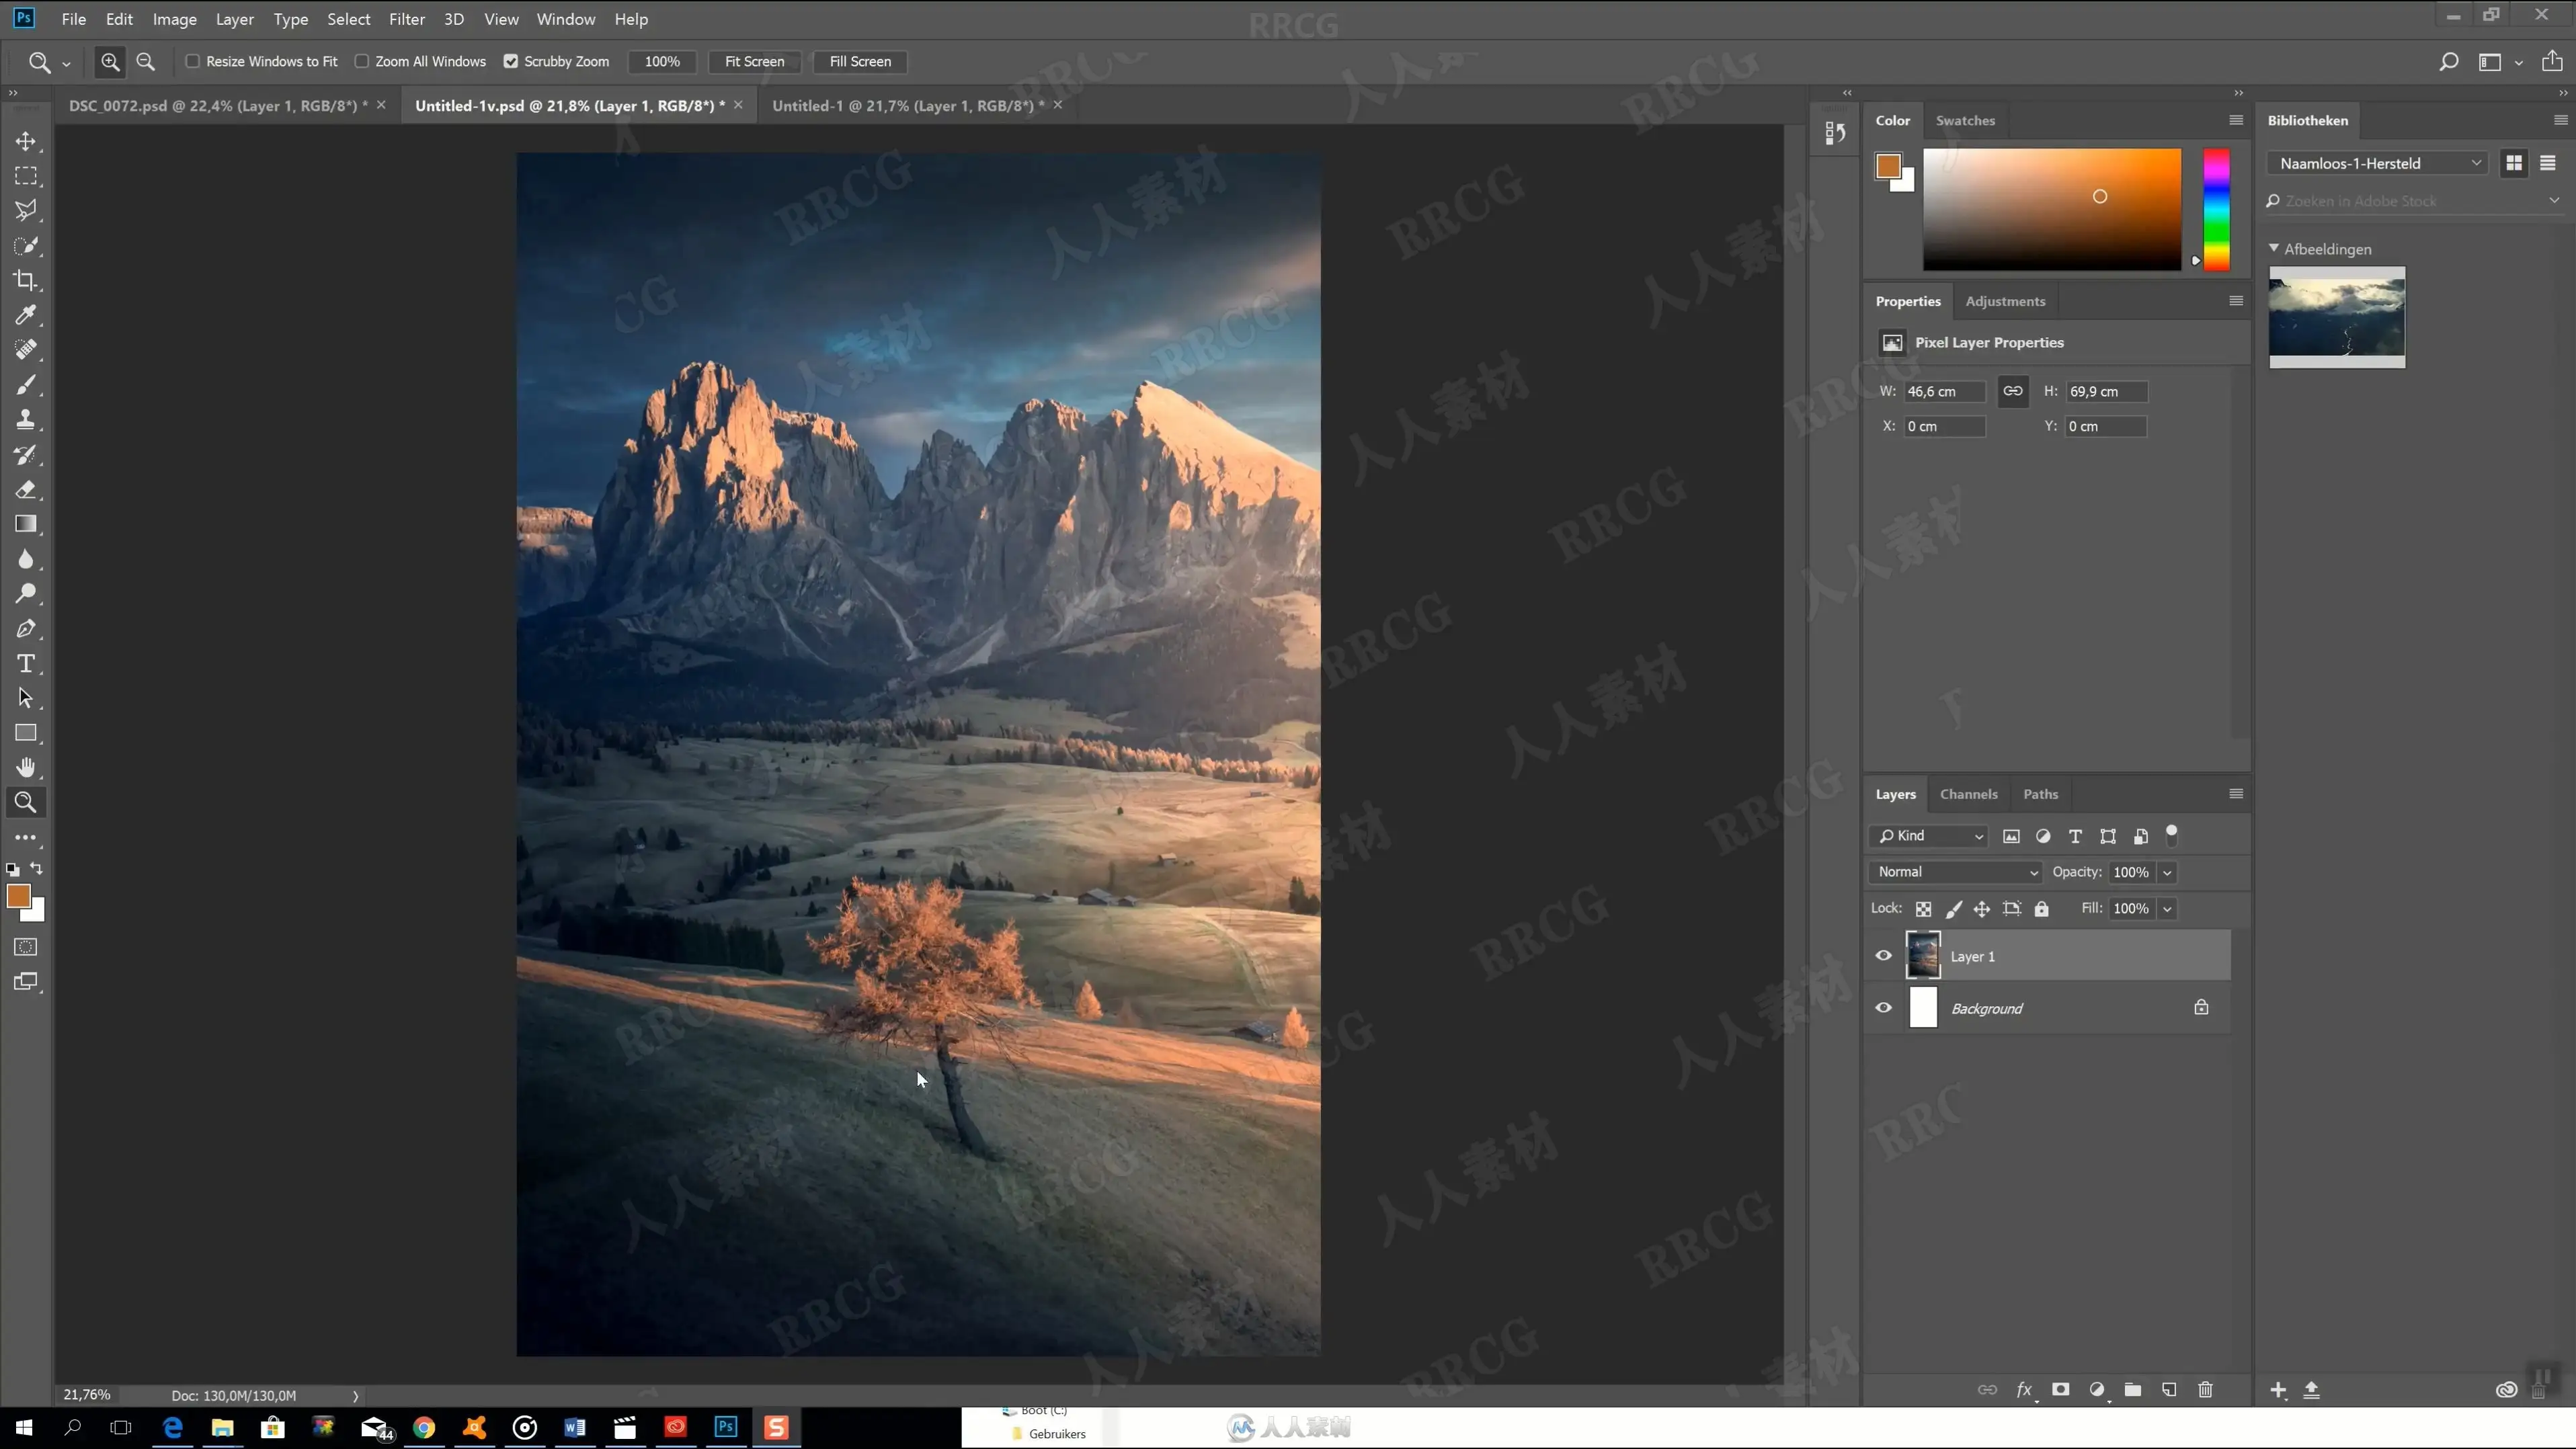Select the Horizontal Type tool
This screenshot has width=2576, height=1449.
pos(26,664)
